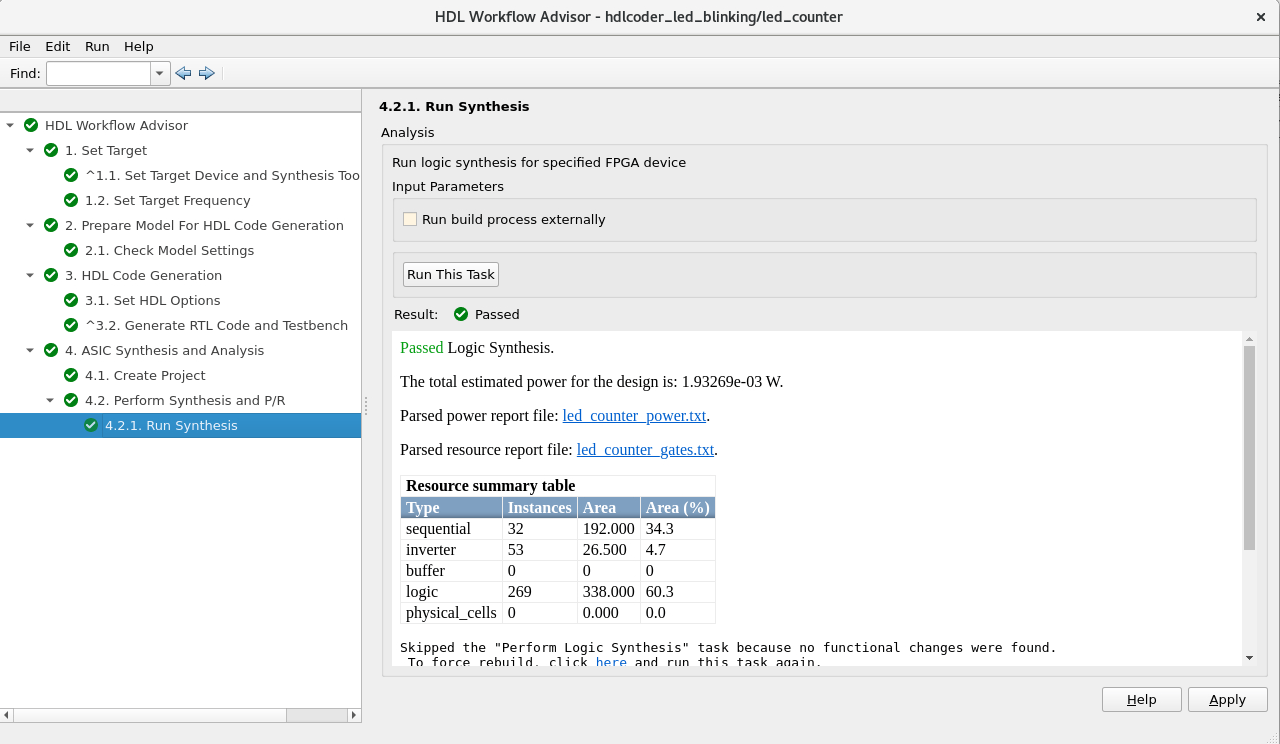Collapse 4.2. Perform Synthesis and P/R node

coord(50,400)
